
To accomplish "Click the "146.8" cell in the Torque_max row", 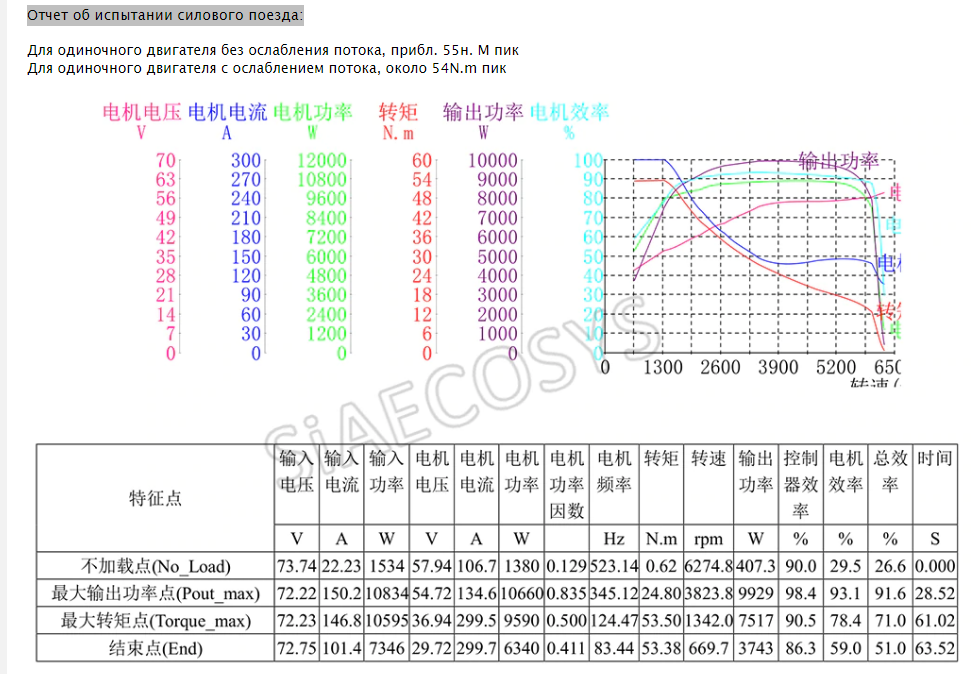I will 341,621.
